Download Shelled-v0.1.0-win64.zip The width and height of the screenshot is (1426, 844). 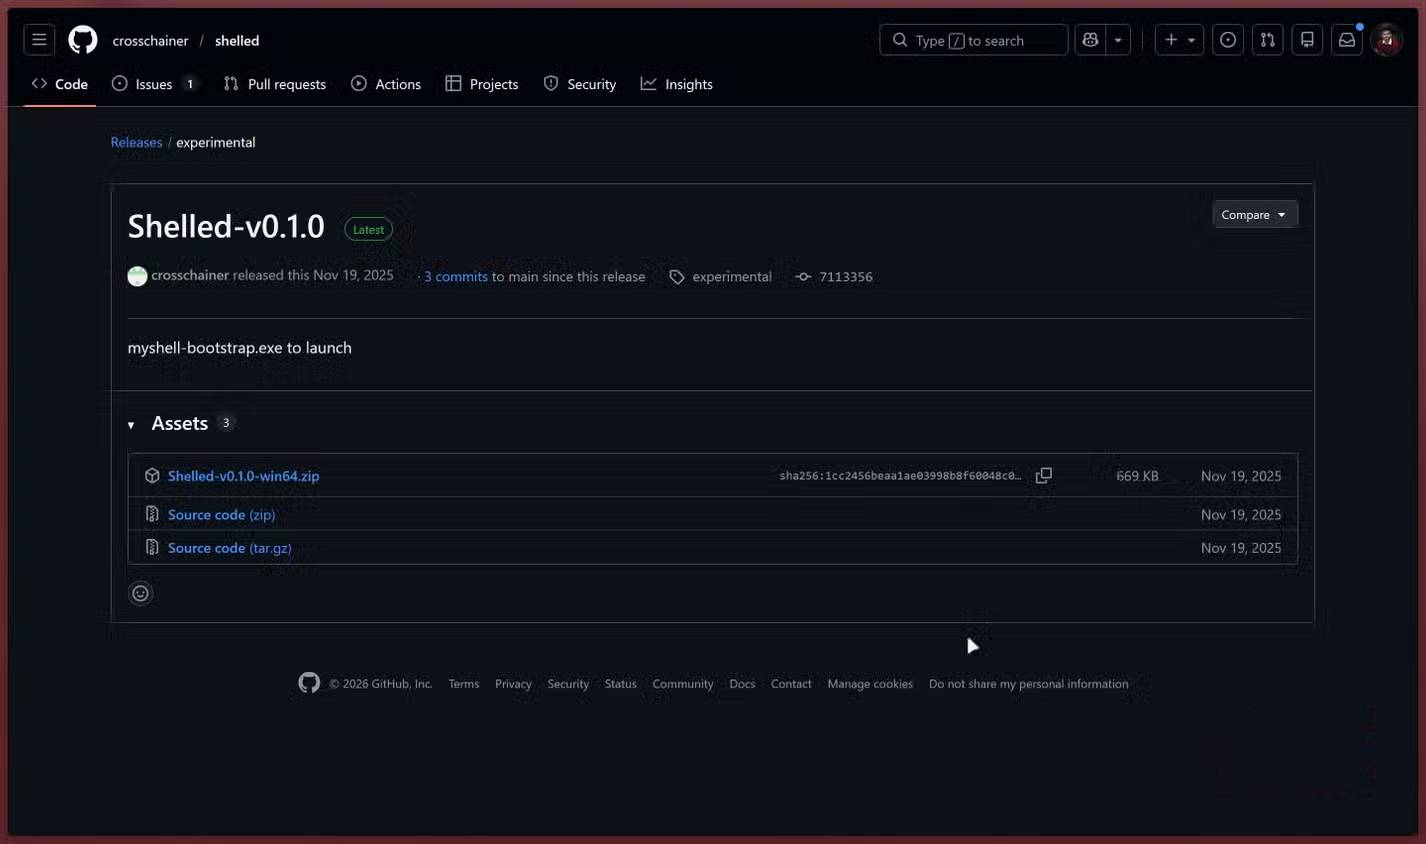(x=244, y=476)
